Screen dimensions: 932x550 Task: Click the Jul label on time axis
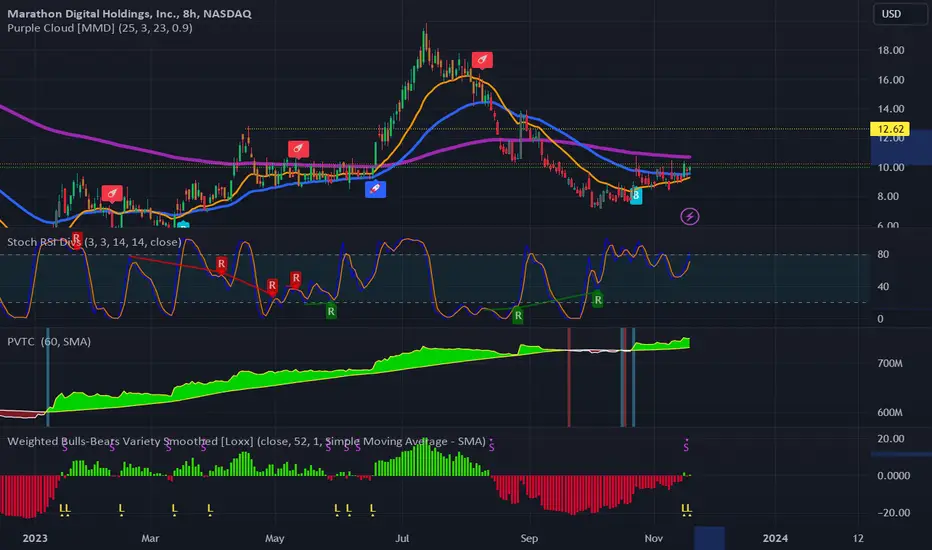(x=402, y=538)
